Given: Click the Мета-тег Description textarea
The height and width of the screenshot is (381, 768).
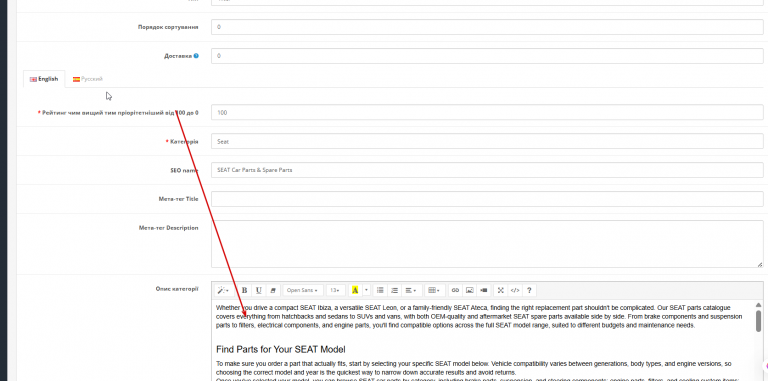Looking at the screenshot, I should tap(487, 244).
